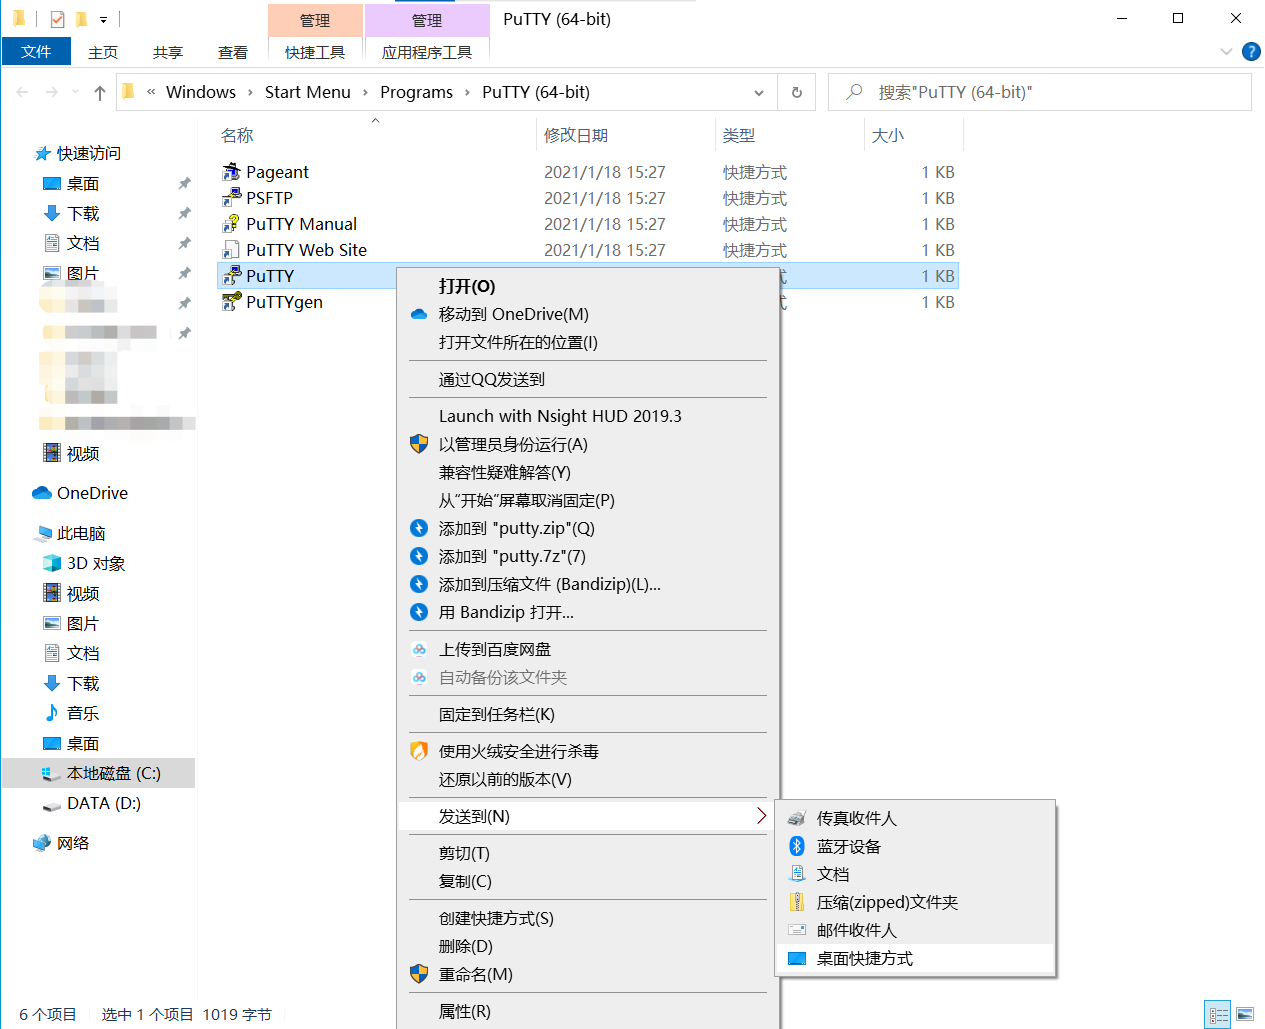Click the Help question mark icon
This screenshot has width=1265, height=1029.
click(x=1251, y=51)
